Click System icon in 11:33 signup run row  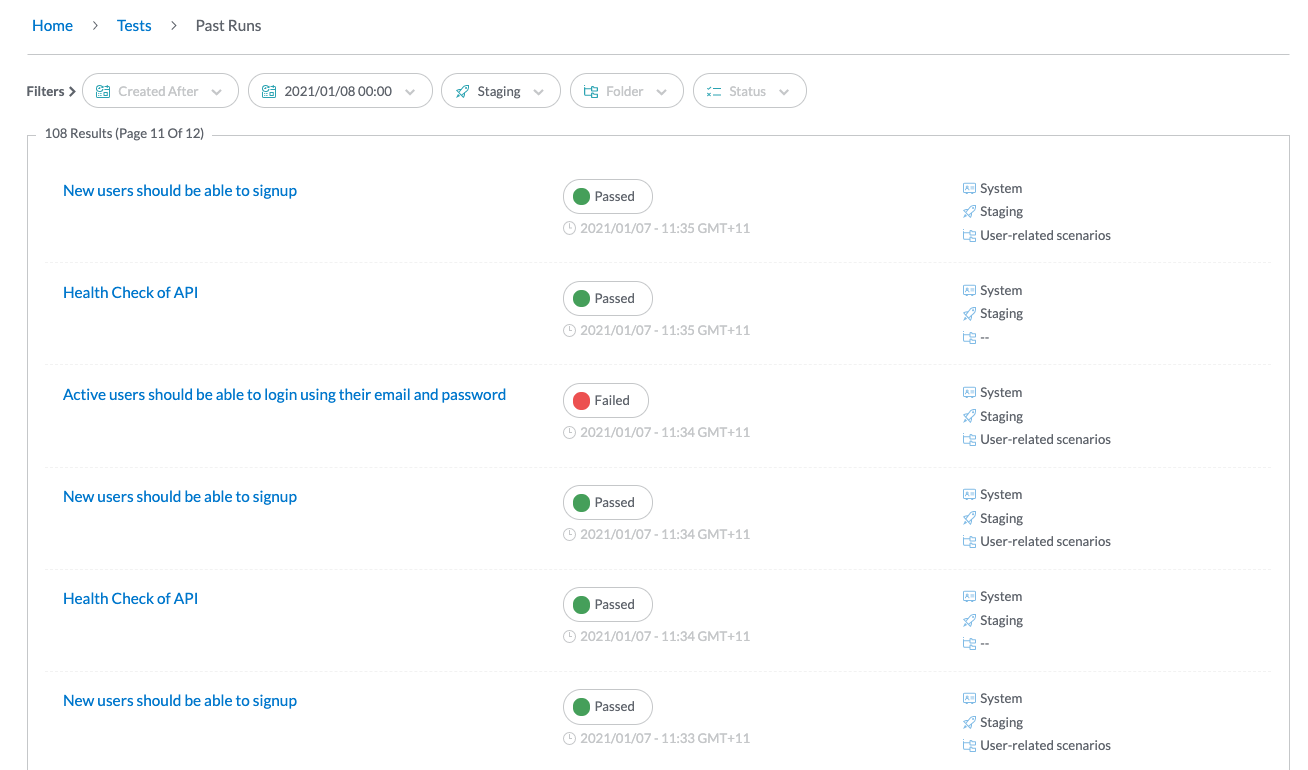pos(969,698)
